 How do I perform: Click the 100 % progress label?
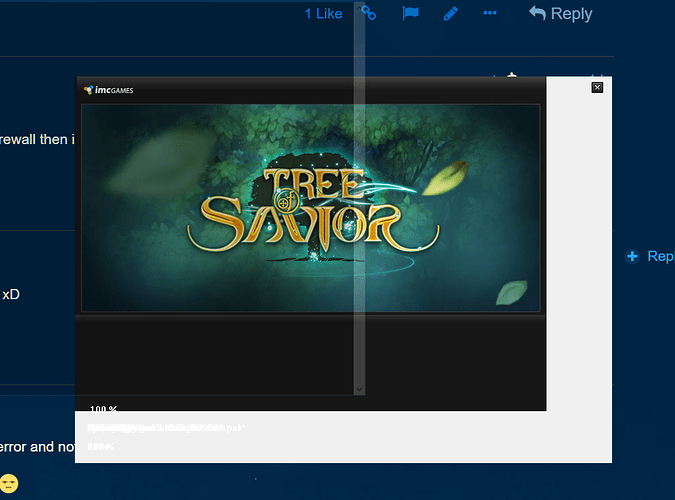103,410
